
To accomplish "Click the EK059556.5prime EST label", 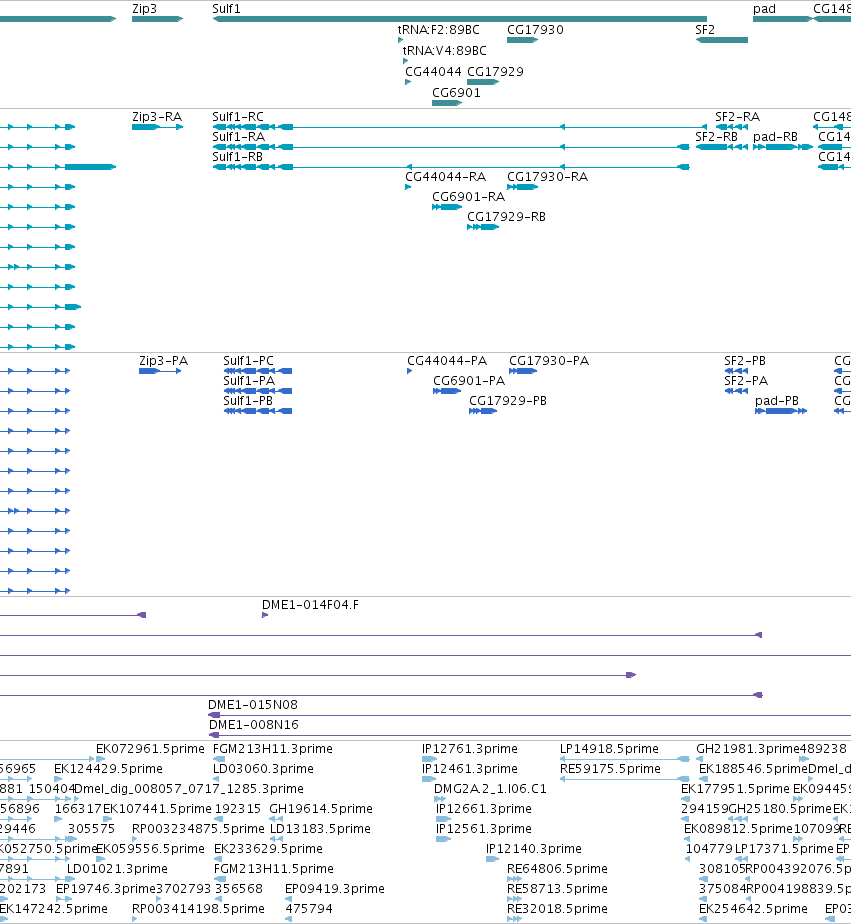I will click(150, 849).
